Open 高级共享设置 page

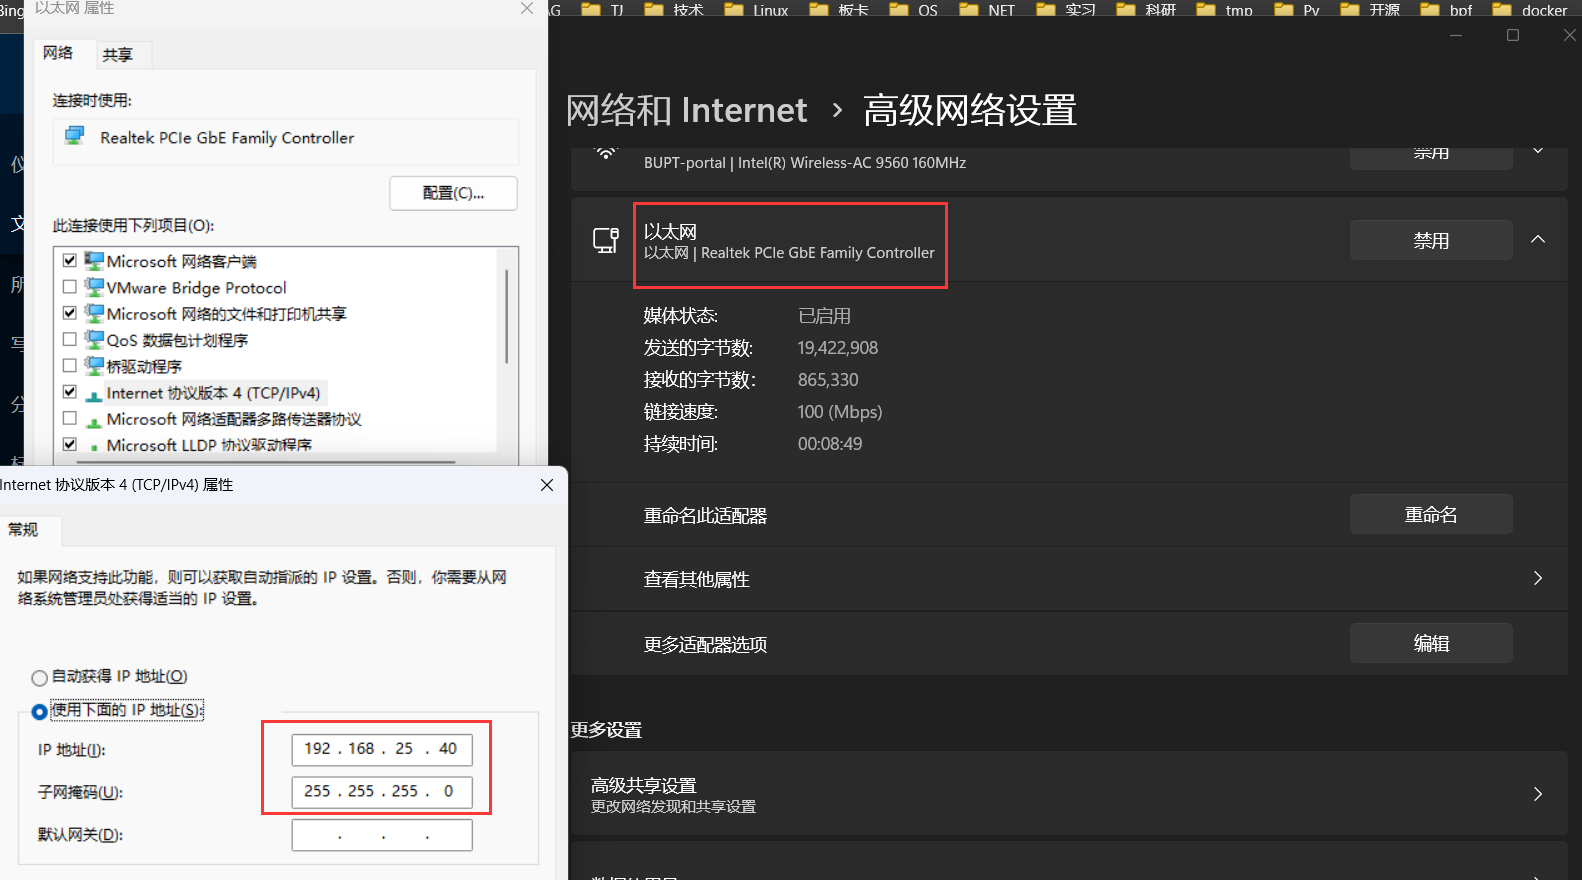tap(1067, 794)
